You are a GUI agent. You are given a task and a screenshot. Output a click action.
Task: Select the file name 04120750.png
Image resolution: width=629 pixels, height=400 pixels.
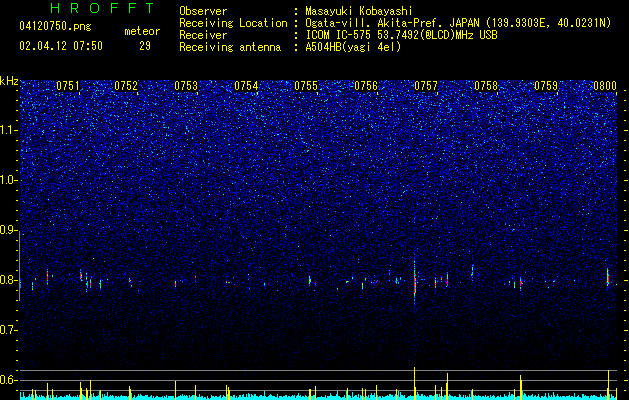(x=55, y=26)
